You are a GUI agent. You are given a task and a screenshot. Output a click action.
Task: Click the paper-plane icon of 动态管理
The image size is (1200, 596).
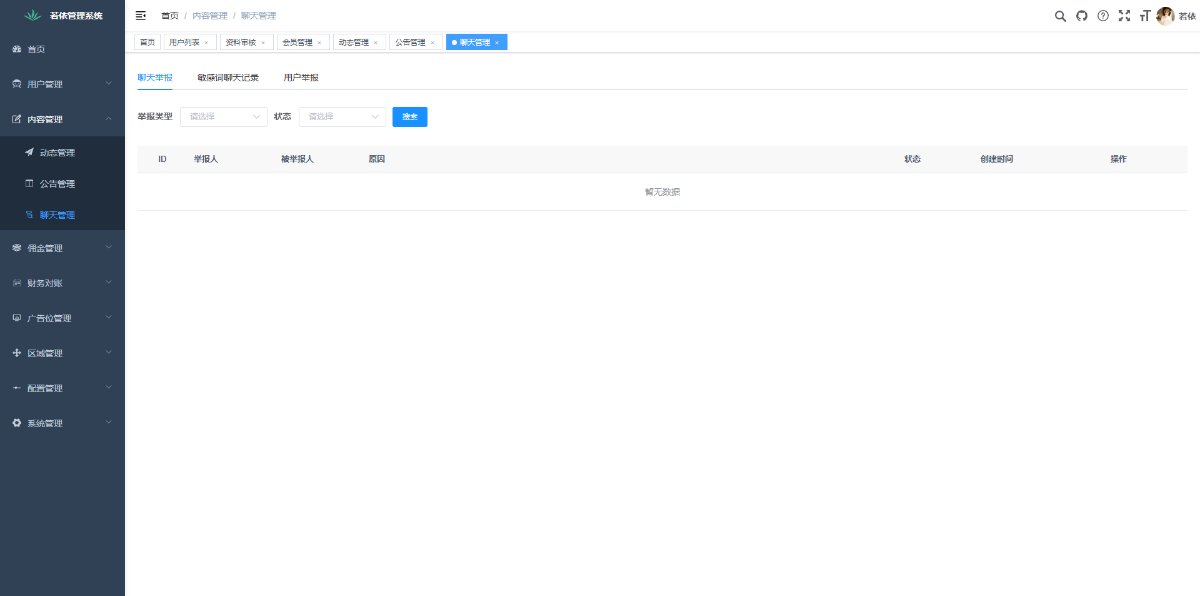[29, 153]
